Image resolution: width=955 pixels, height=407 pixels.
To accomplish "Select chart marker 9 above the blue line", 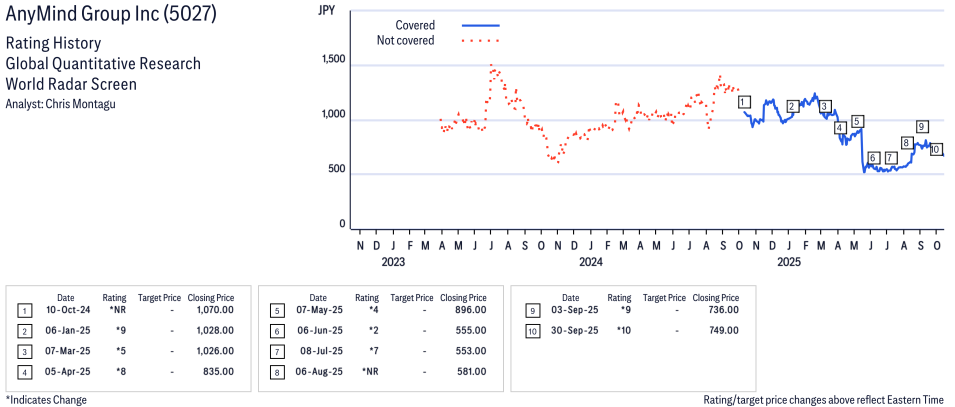I will click(x=921, y=126).
